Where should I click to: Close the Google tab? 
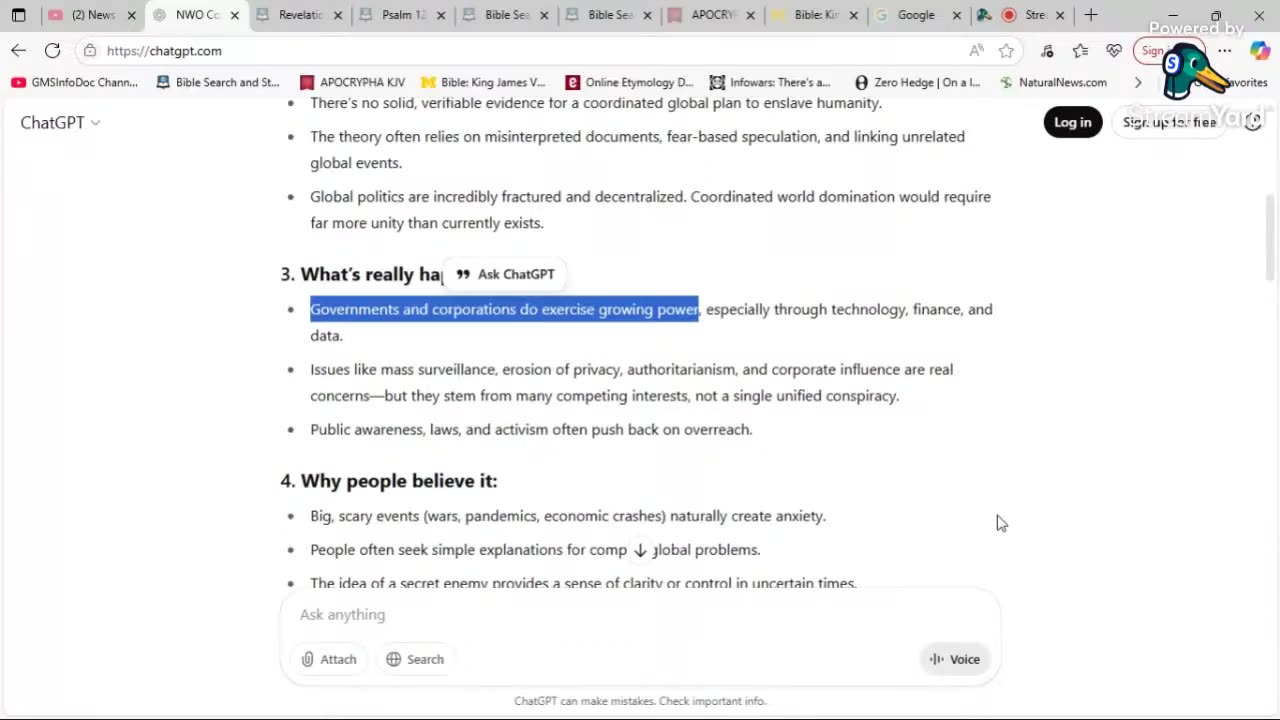pos(956,15)
